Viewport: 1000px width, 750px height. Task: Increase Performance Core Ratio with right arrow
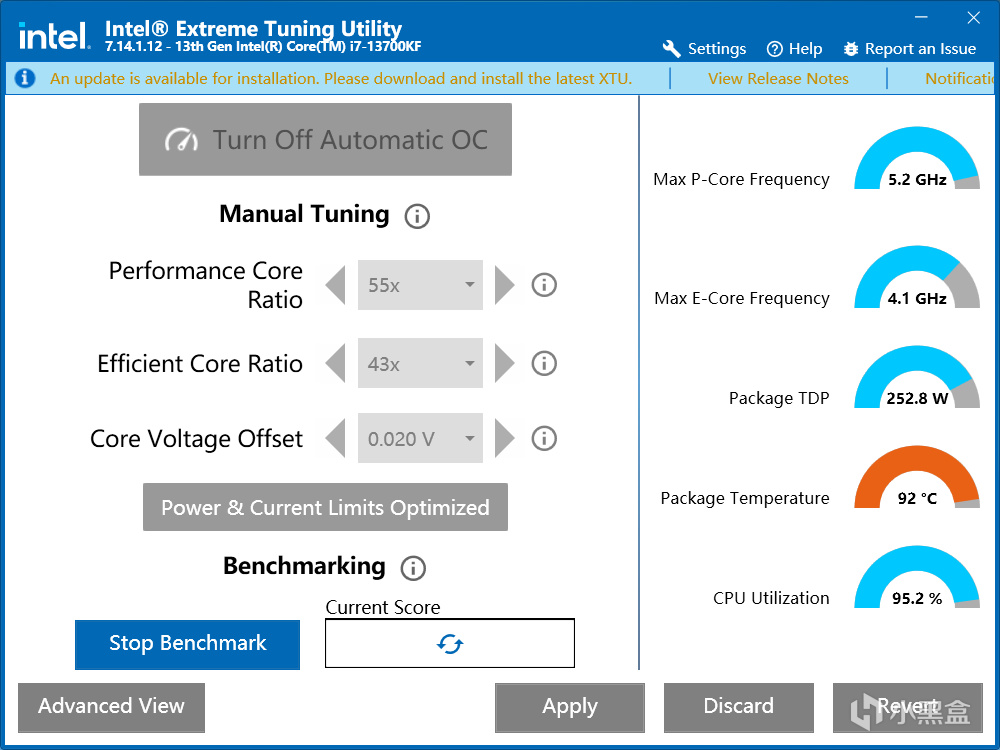tap(505, 285)
